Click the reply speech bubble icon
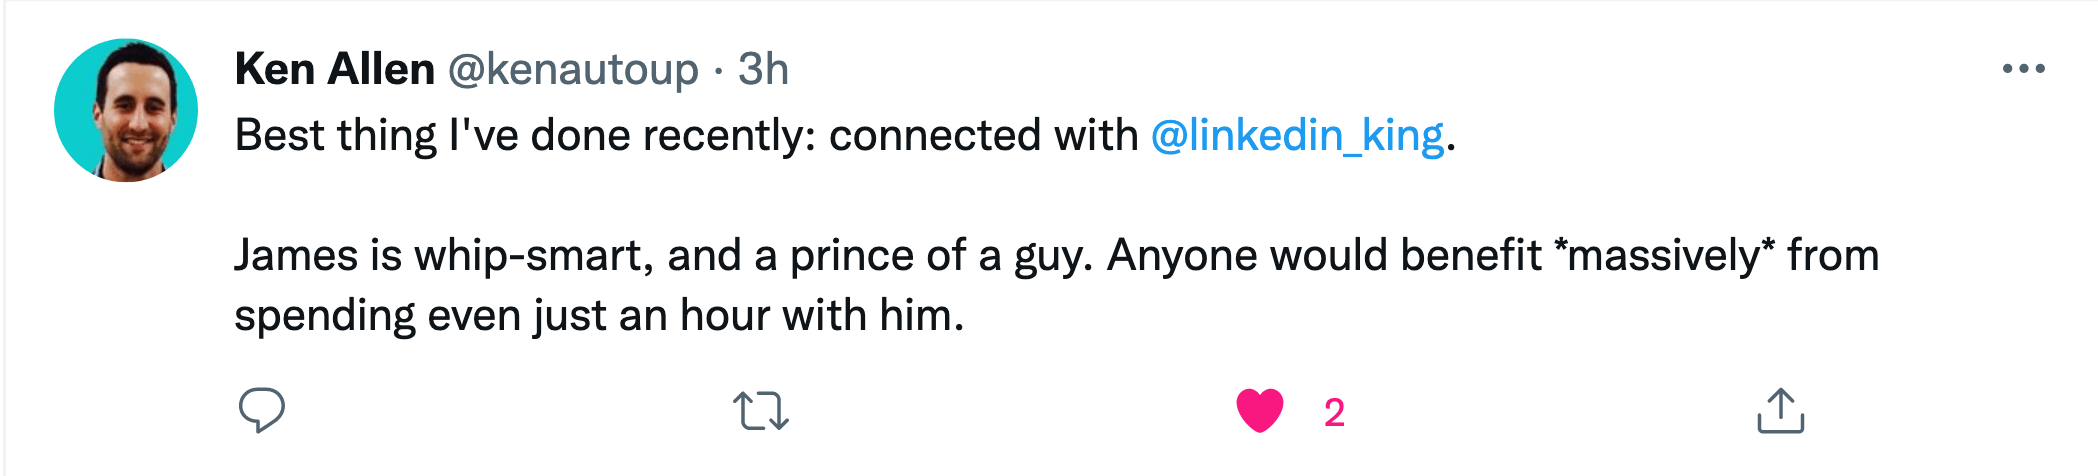 [262, 410]
